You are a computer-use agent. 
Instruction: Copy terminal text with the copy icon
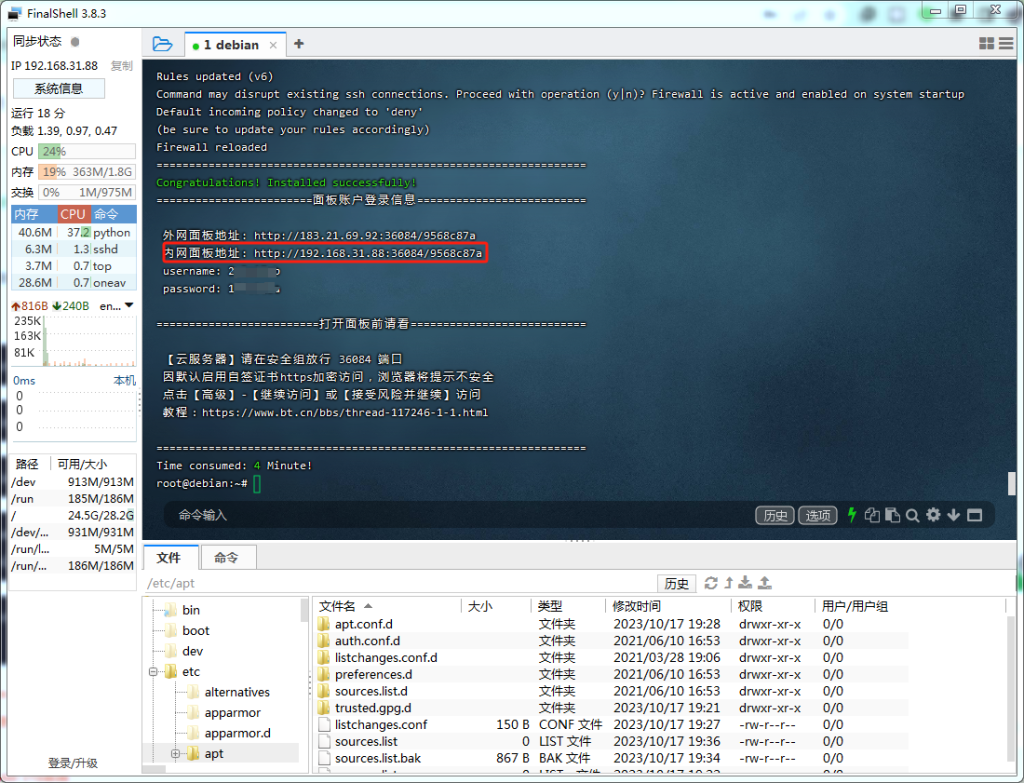tap(872, 515)
